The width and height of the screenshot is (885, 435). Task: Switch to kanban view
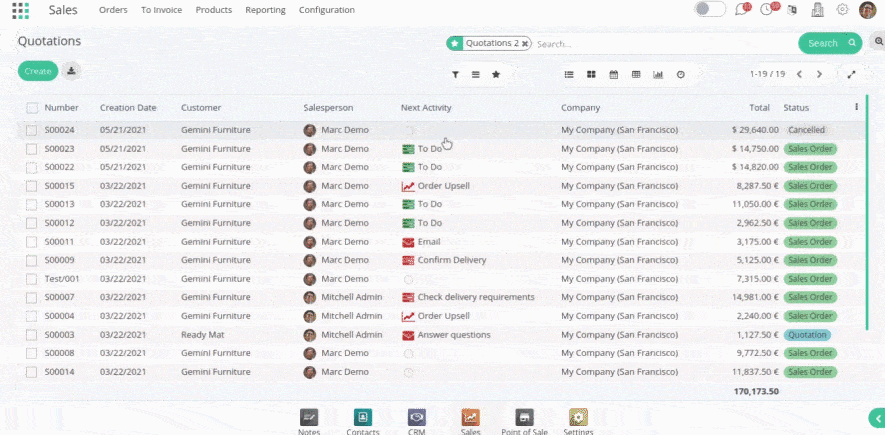(591, 74)
